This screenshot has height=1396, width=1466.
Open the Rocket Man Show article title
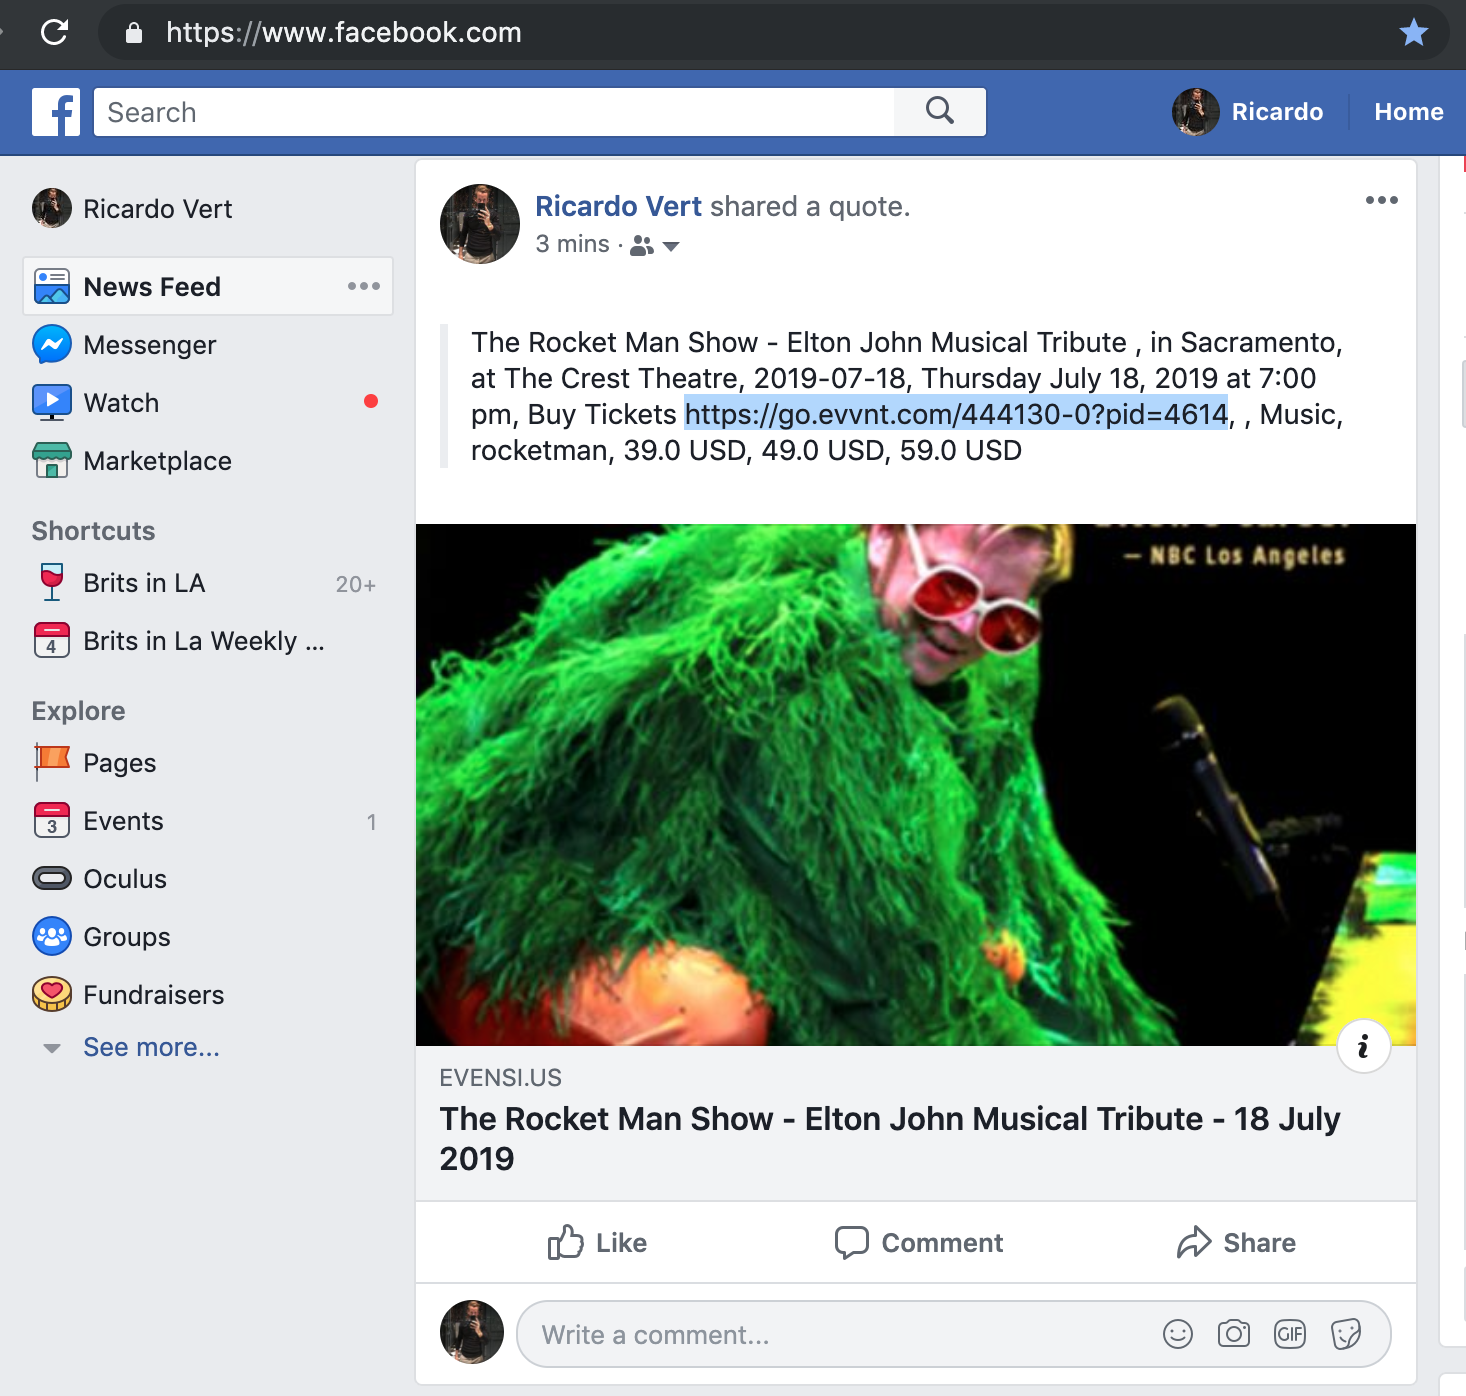point(890,1138)
